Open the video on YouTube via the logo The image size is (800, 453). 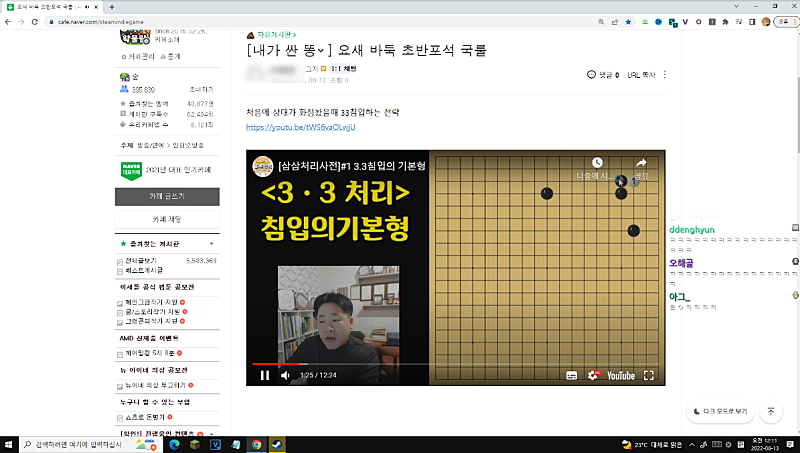point(621,375)
